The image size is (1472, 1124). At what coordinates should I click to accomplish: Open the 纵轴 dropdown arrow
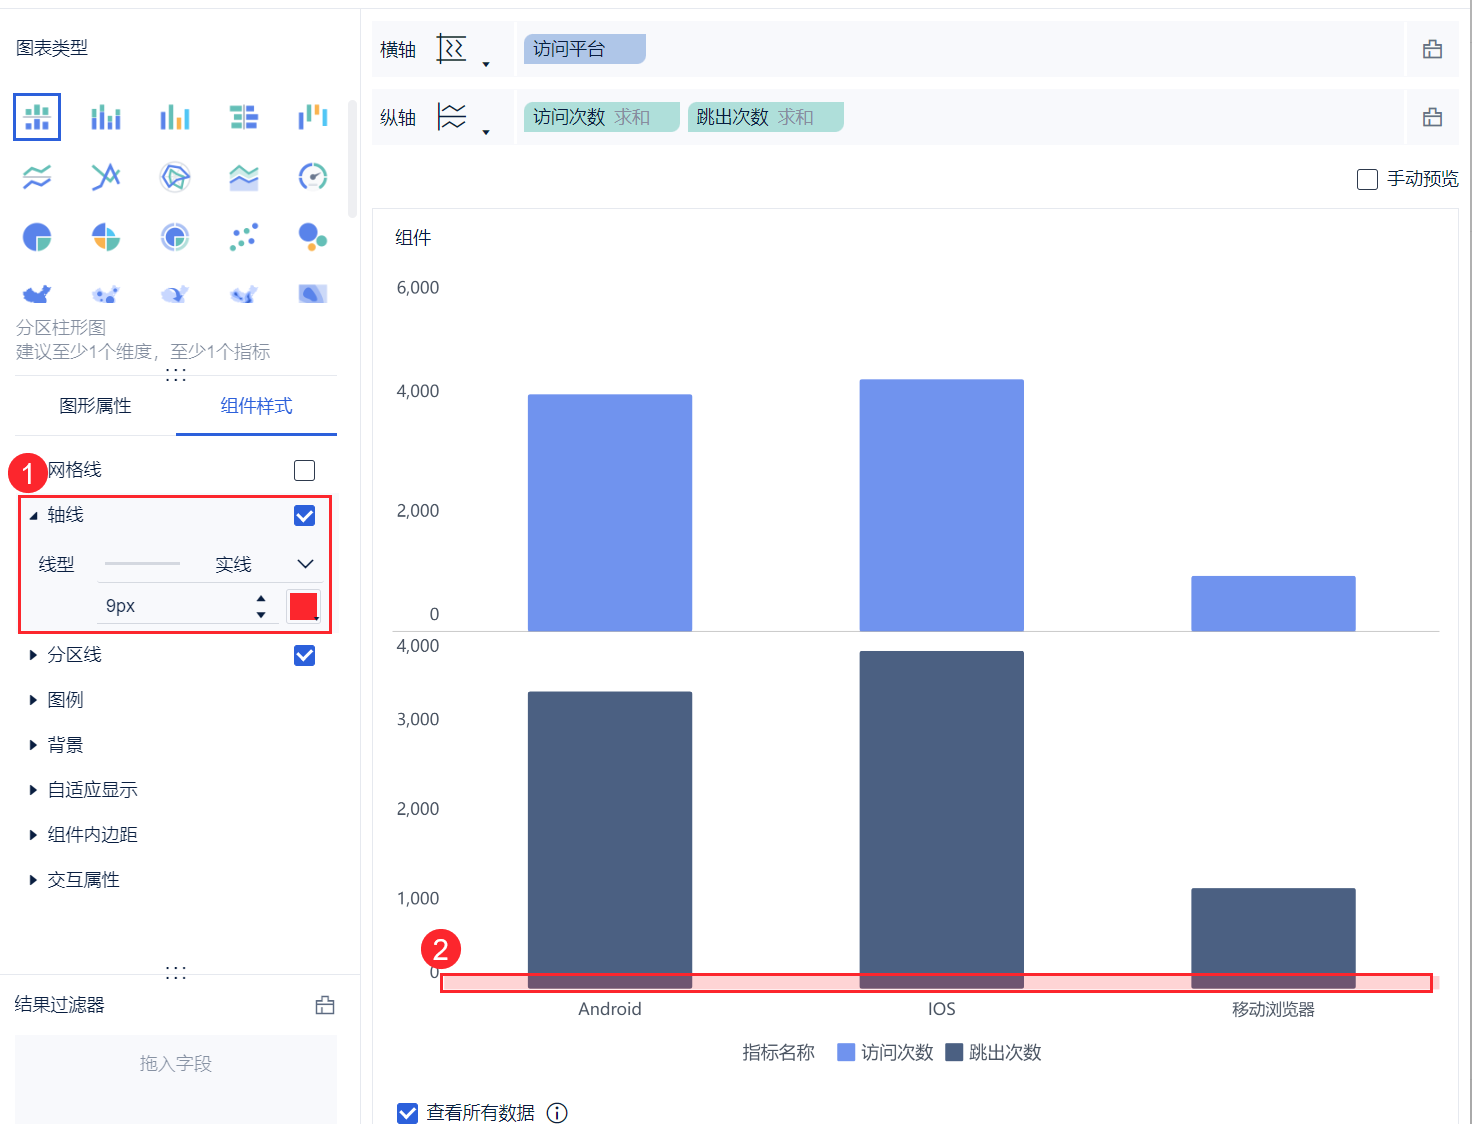tap(486, 132)
